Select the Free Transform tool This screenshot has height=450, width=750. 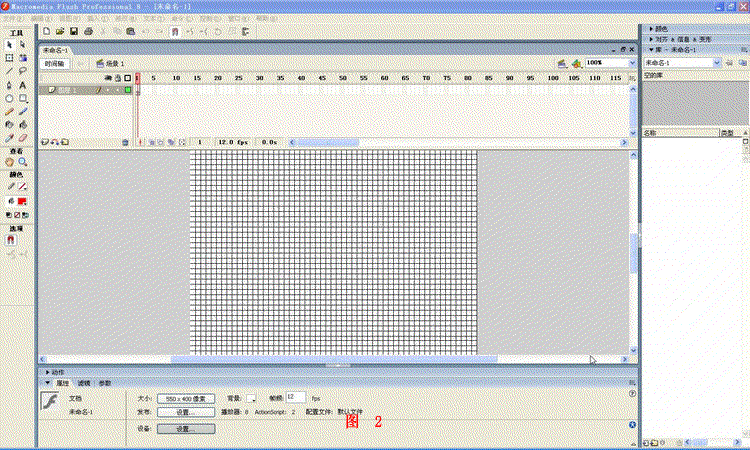click(x=10, y=58)
